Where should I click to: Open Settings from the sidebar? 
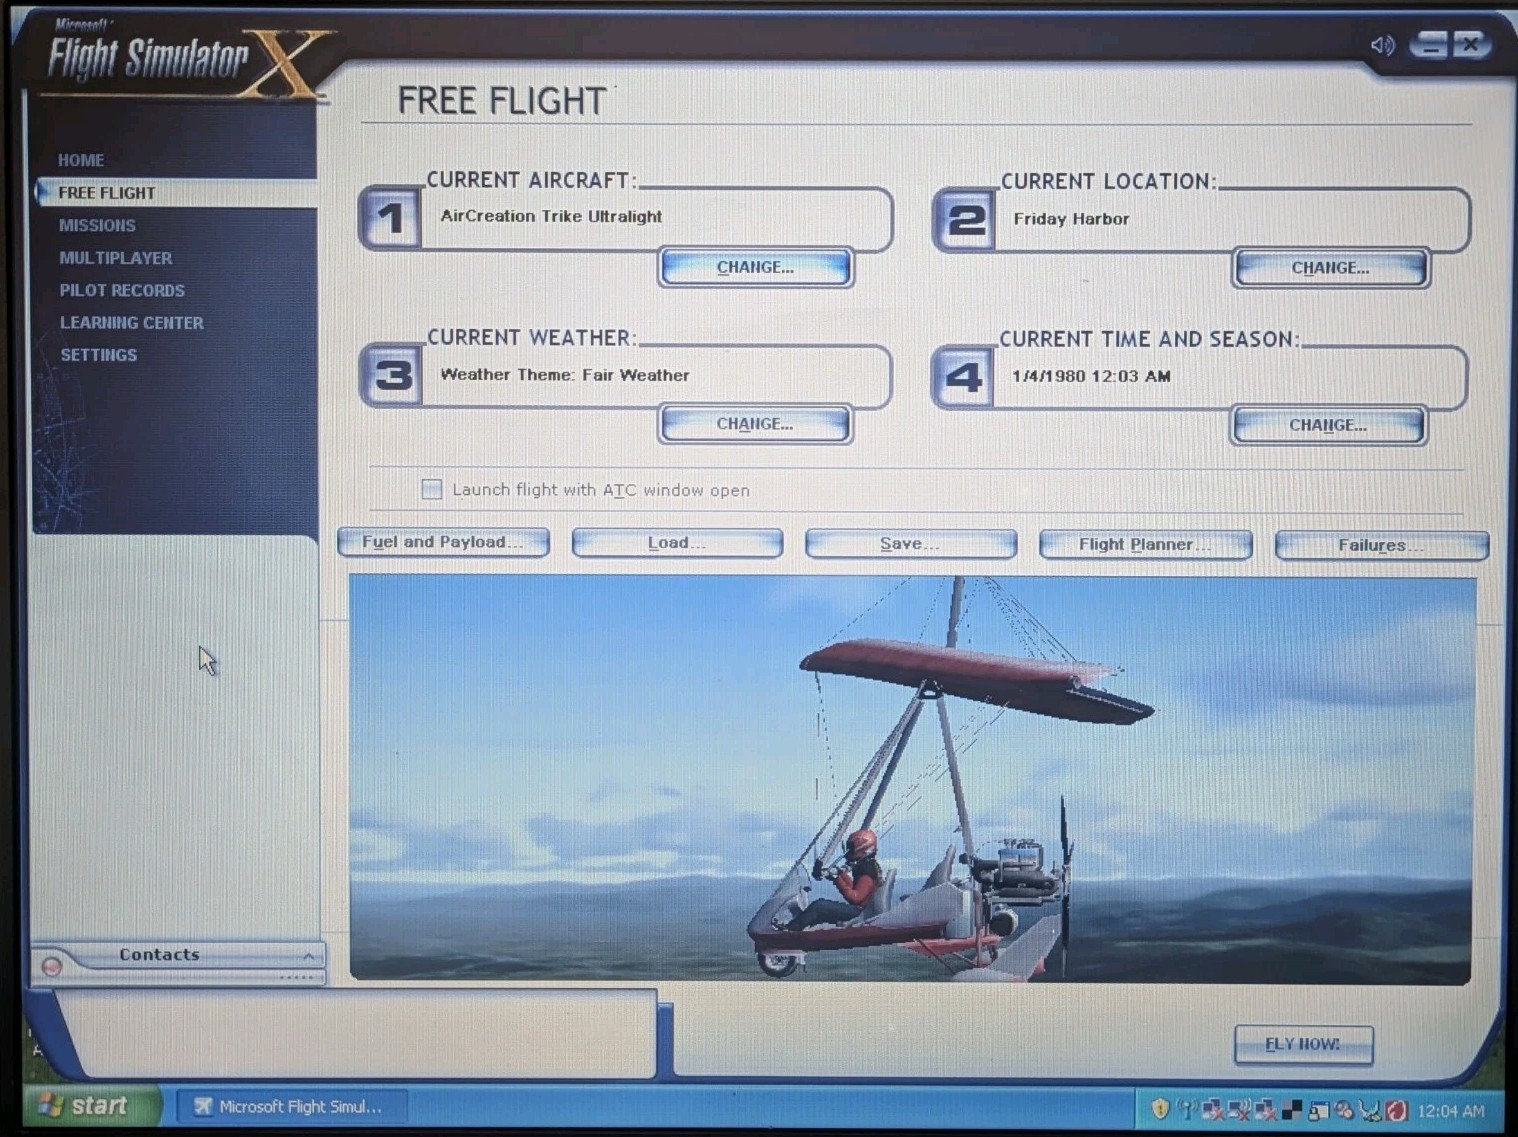pyautogui.click(x=99, y=355)
